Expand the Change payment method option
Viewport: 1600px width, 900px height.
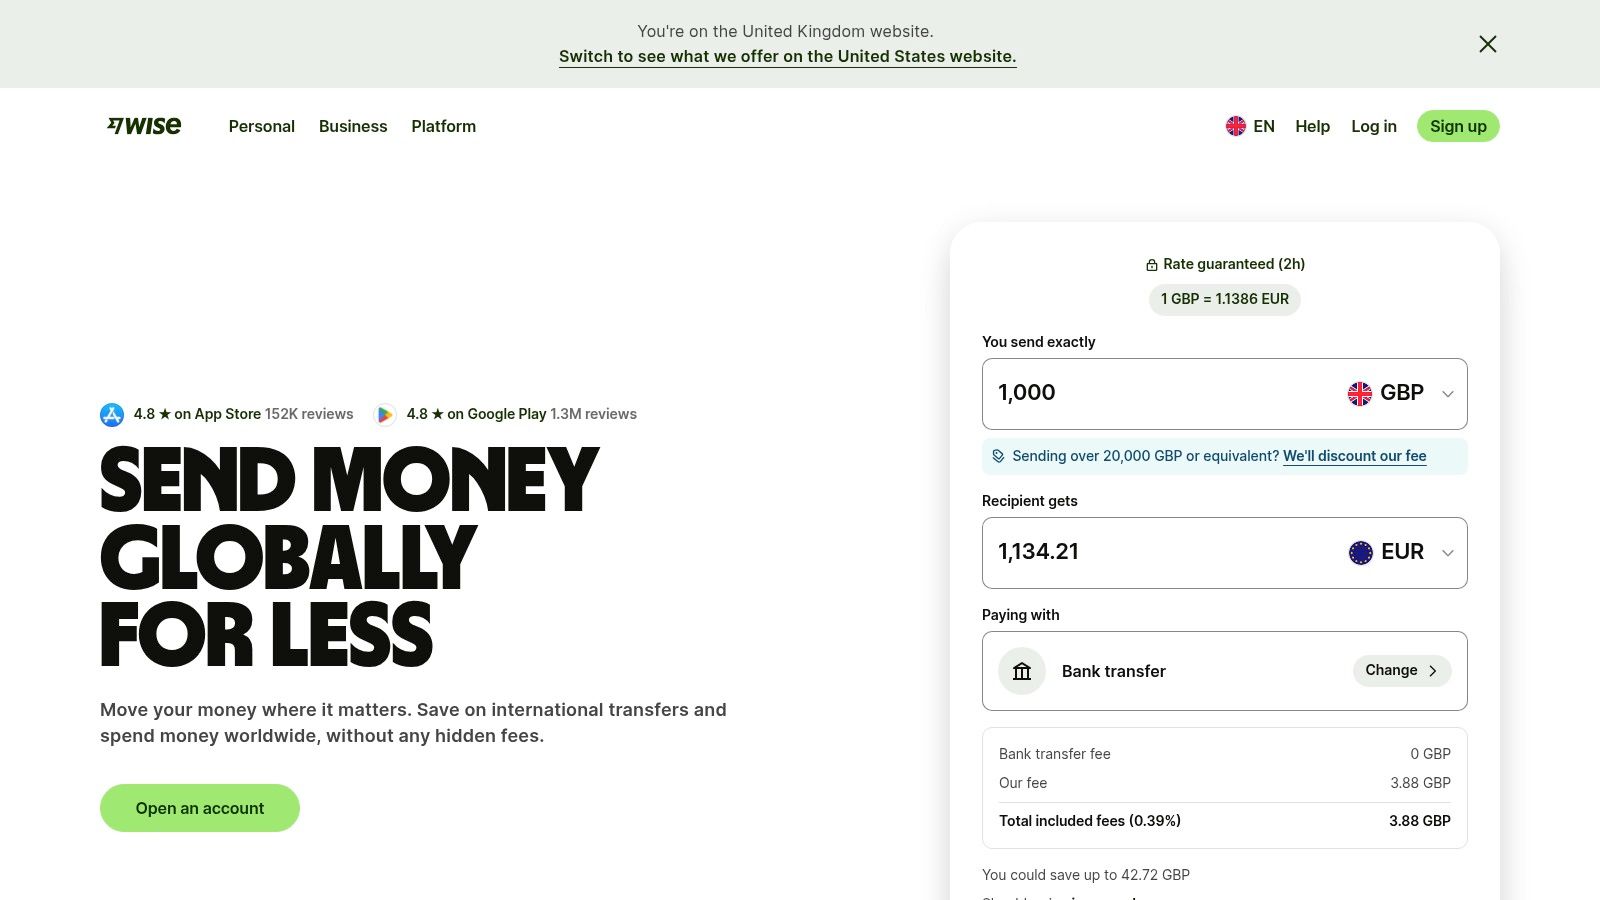tap(1401, 670)
